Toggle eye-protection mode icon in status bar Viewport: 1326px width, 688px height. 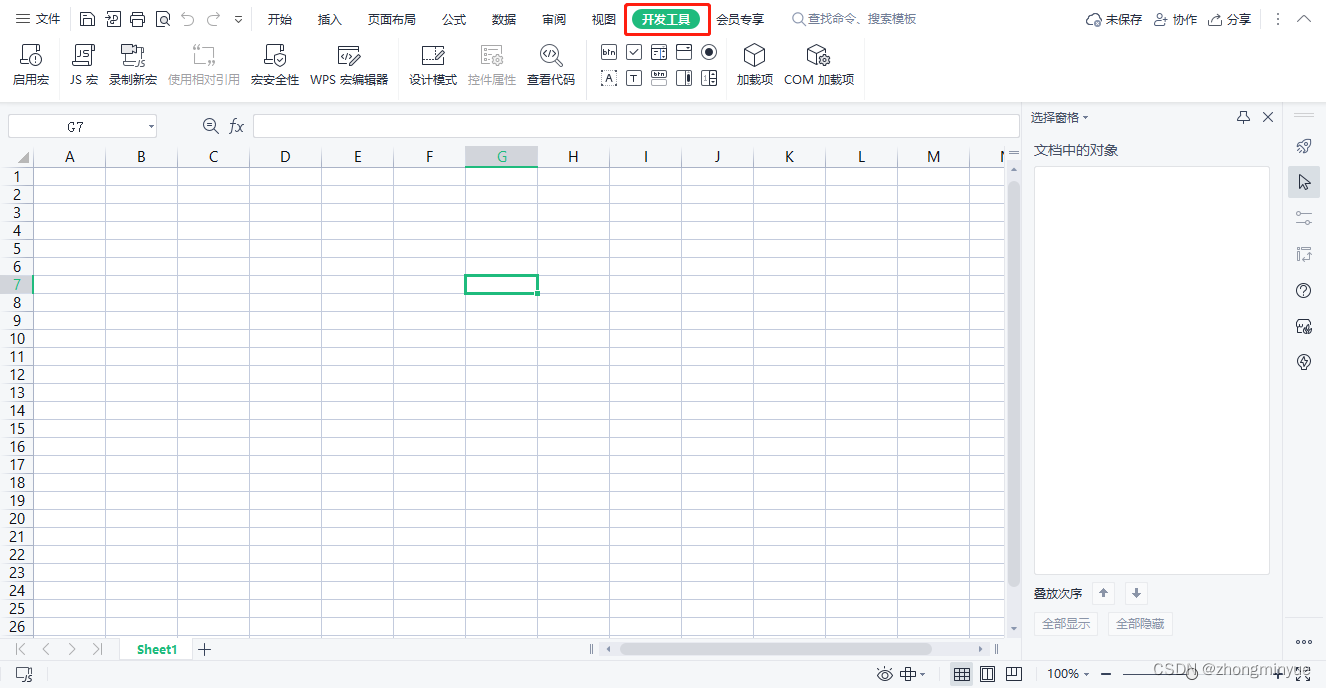click(x=884, y=674)
